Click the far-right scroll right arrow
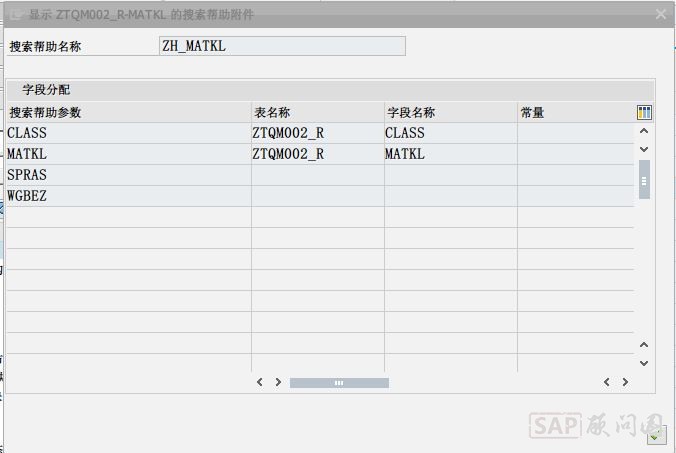 click(625, 382)
